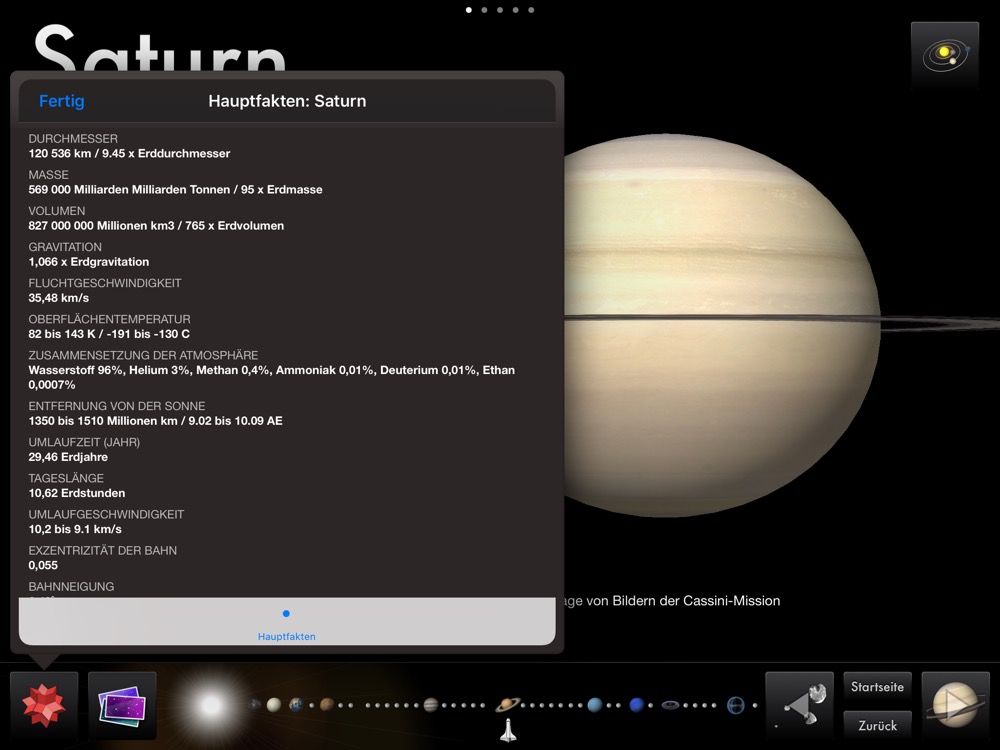Image resolution: width=1000 pixels, height=750 pixels.
Task: Open the image gallery photos icon
Action: (122, 705)
